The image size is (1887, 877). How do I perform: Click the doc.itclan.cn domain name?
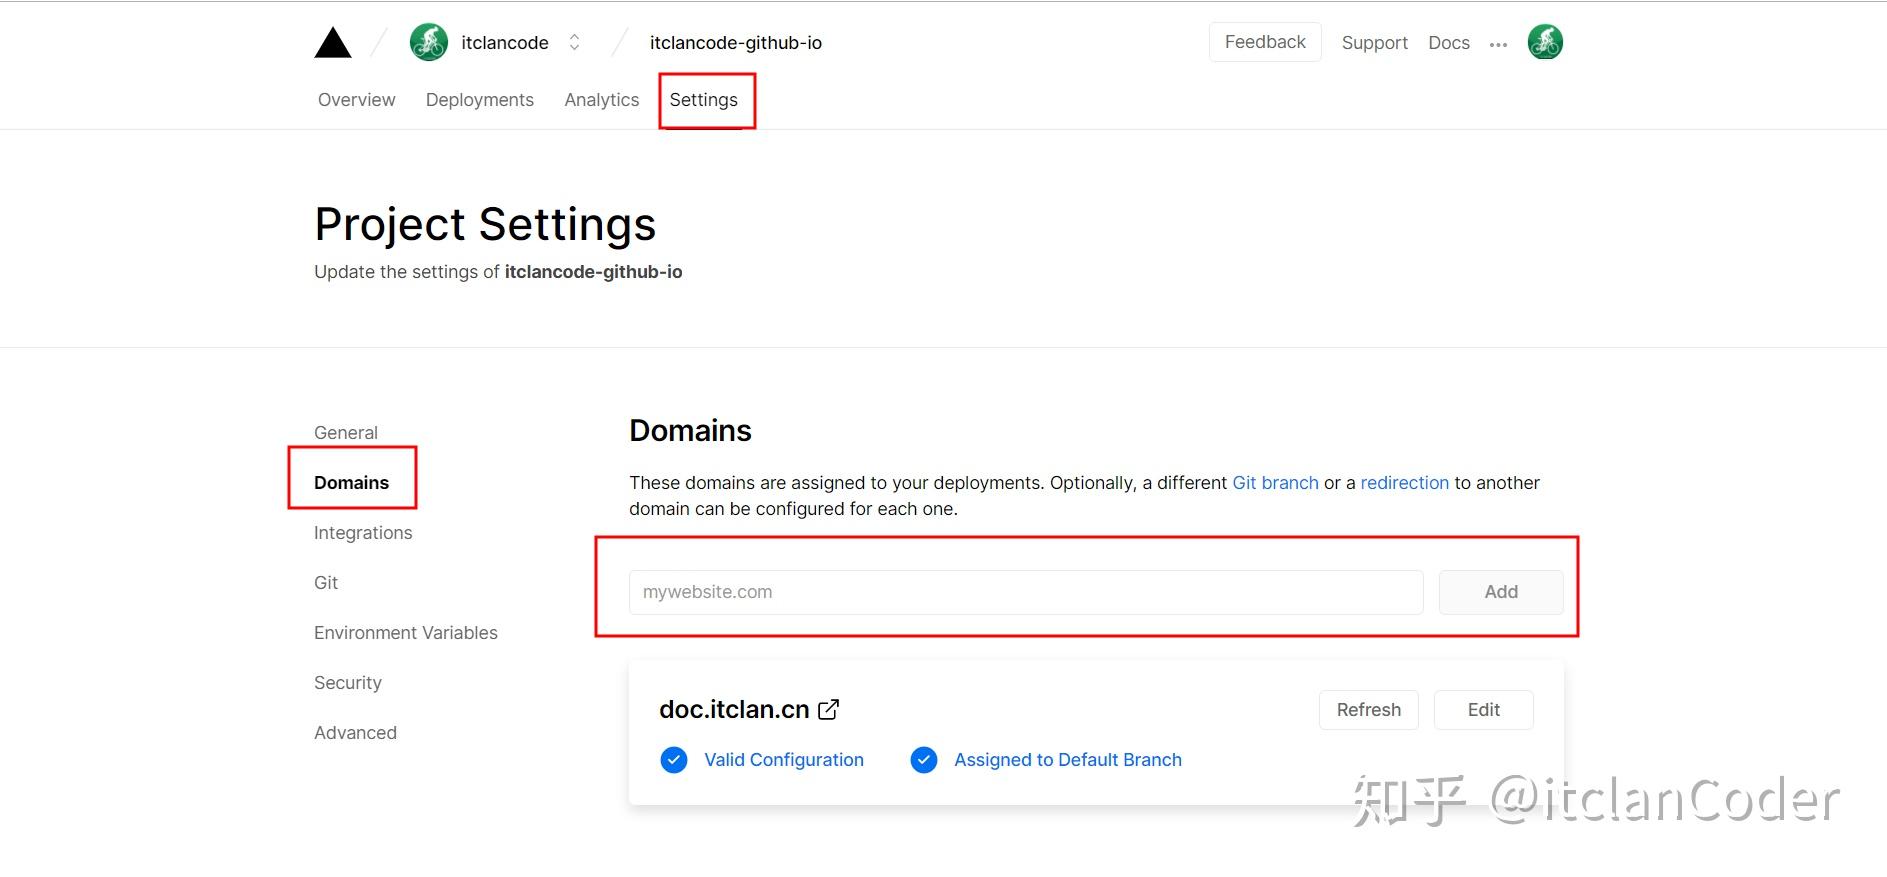734,709
